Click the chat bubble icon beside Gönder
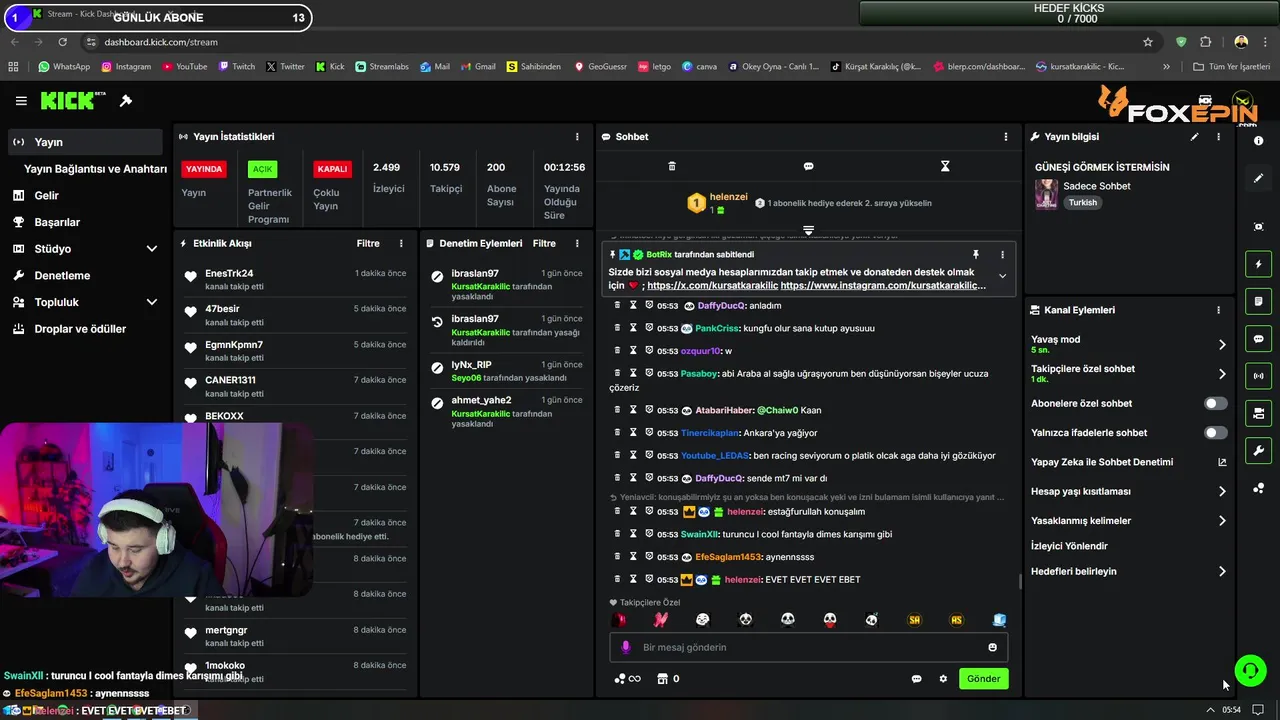Viewport: 1280px width, 720px height. point(916,679)
